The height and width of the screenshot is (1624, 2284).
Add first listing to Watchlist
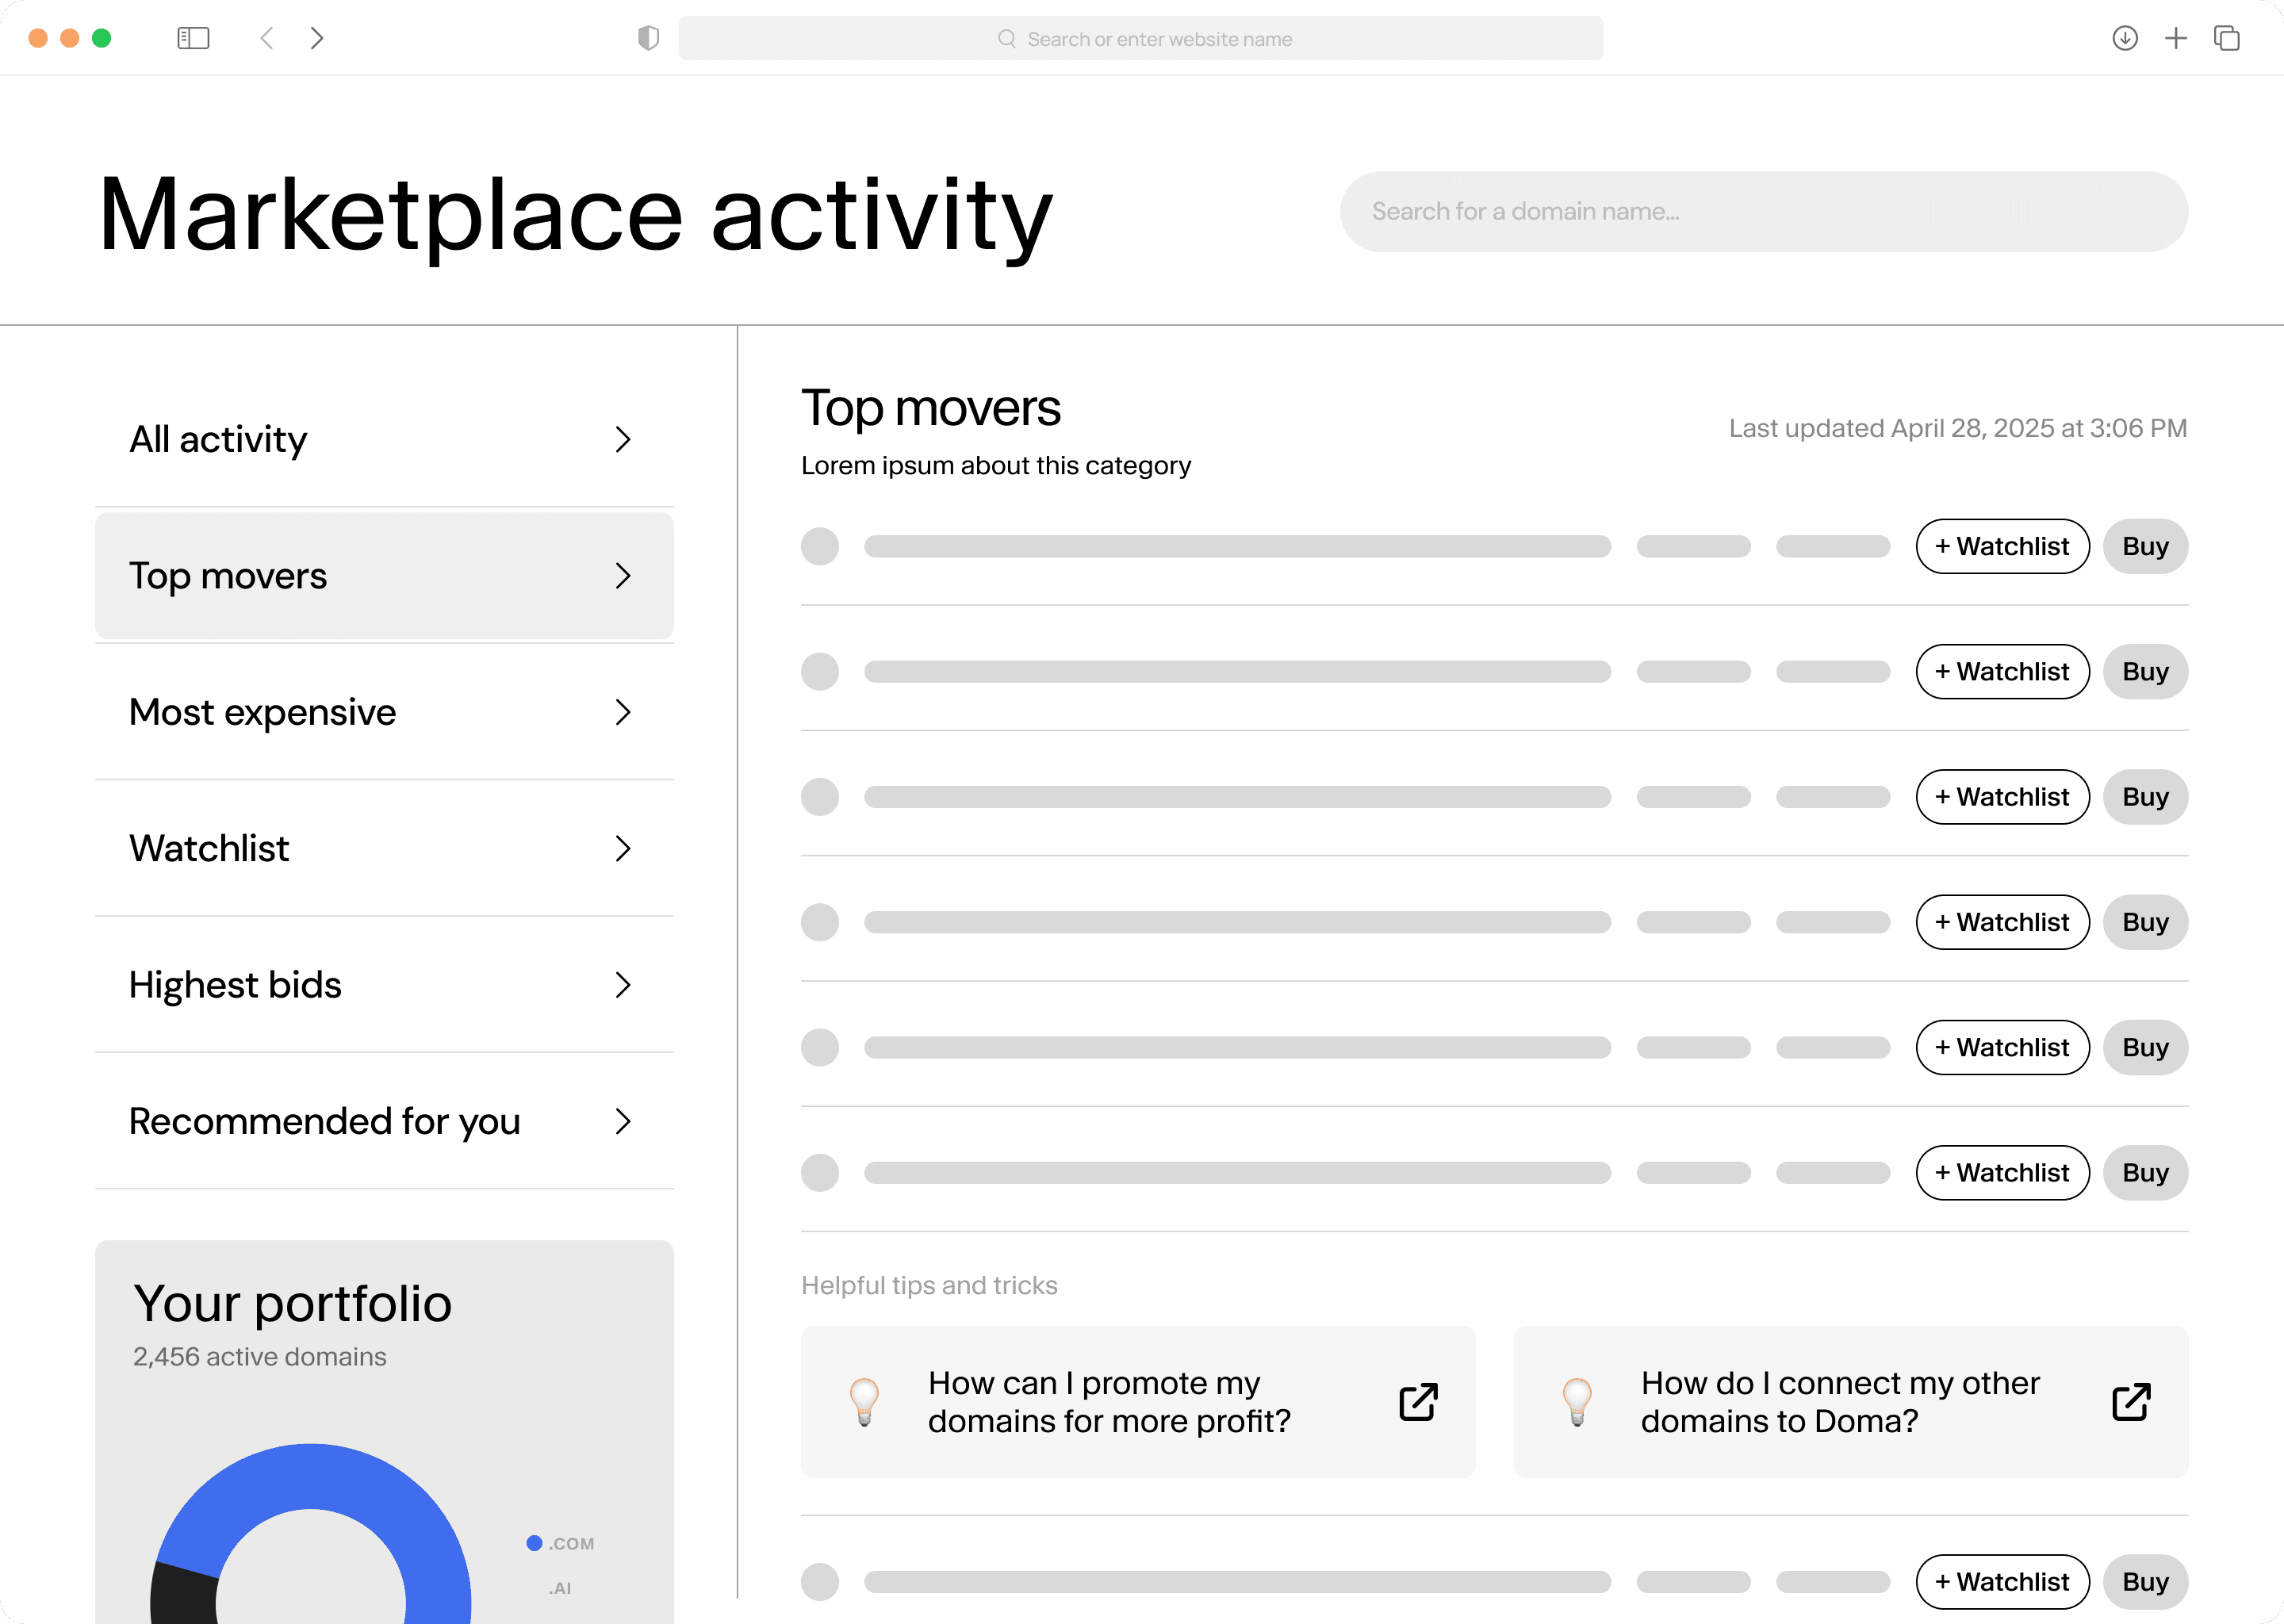(x=2002, y=546)
